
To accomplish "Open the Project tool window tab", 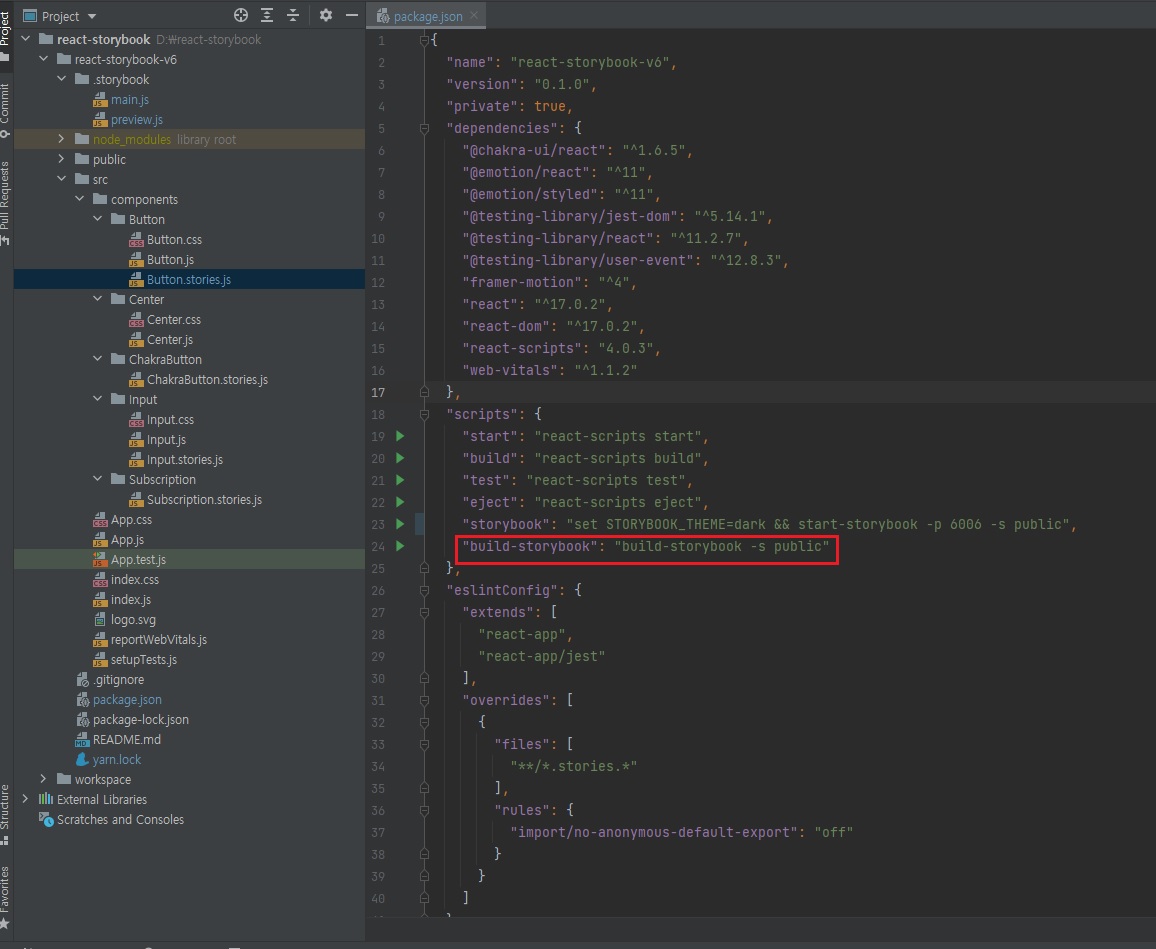I will pos(5,35).
